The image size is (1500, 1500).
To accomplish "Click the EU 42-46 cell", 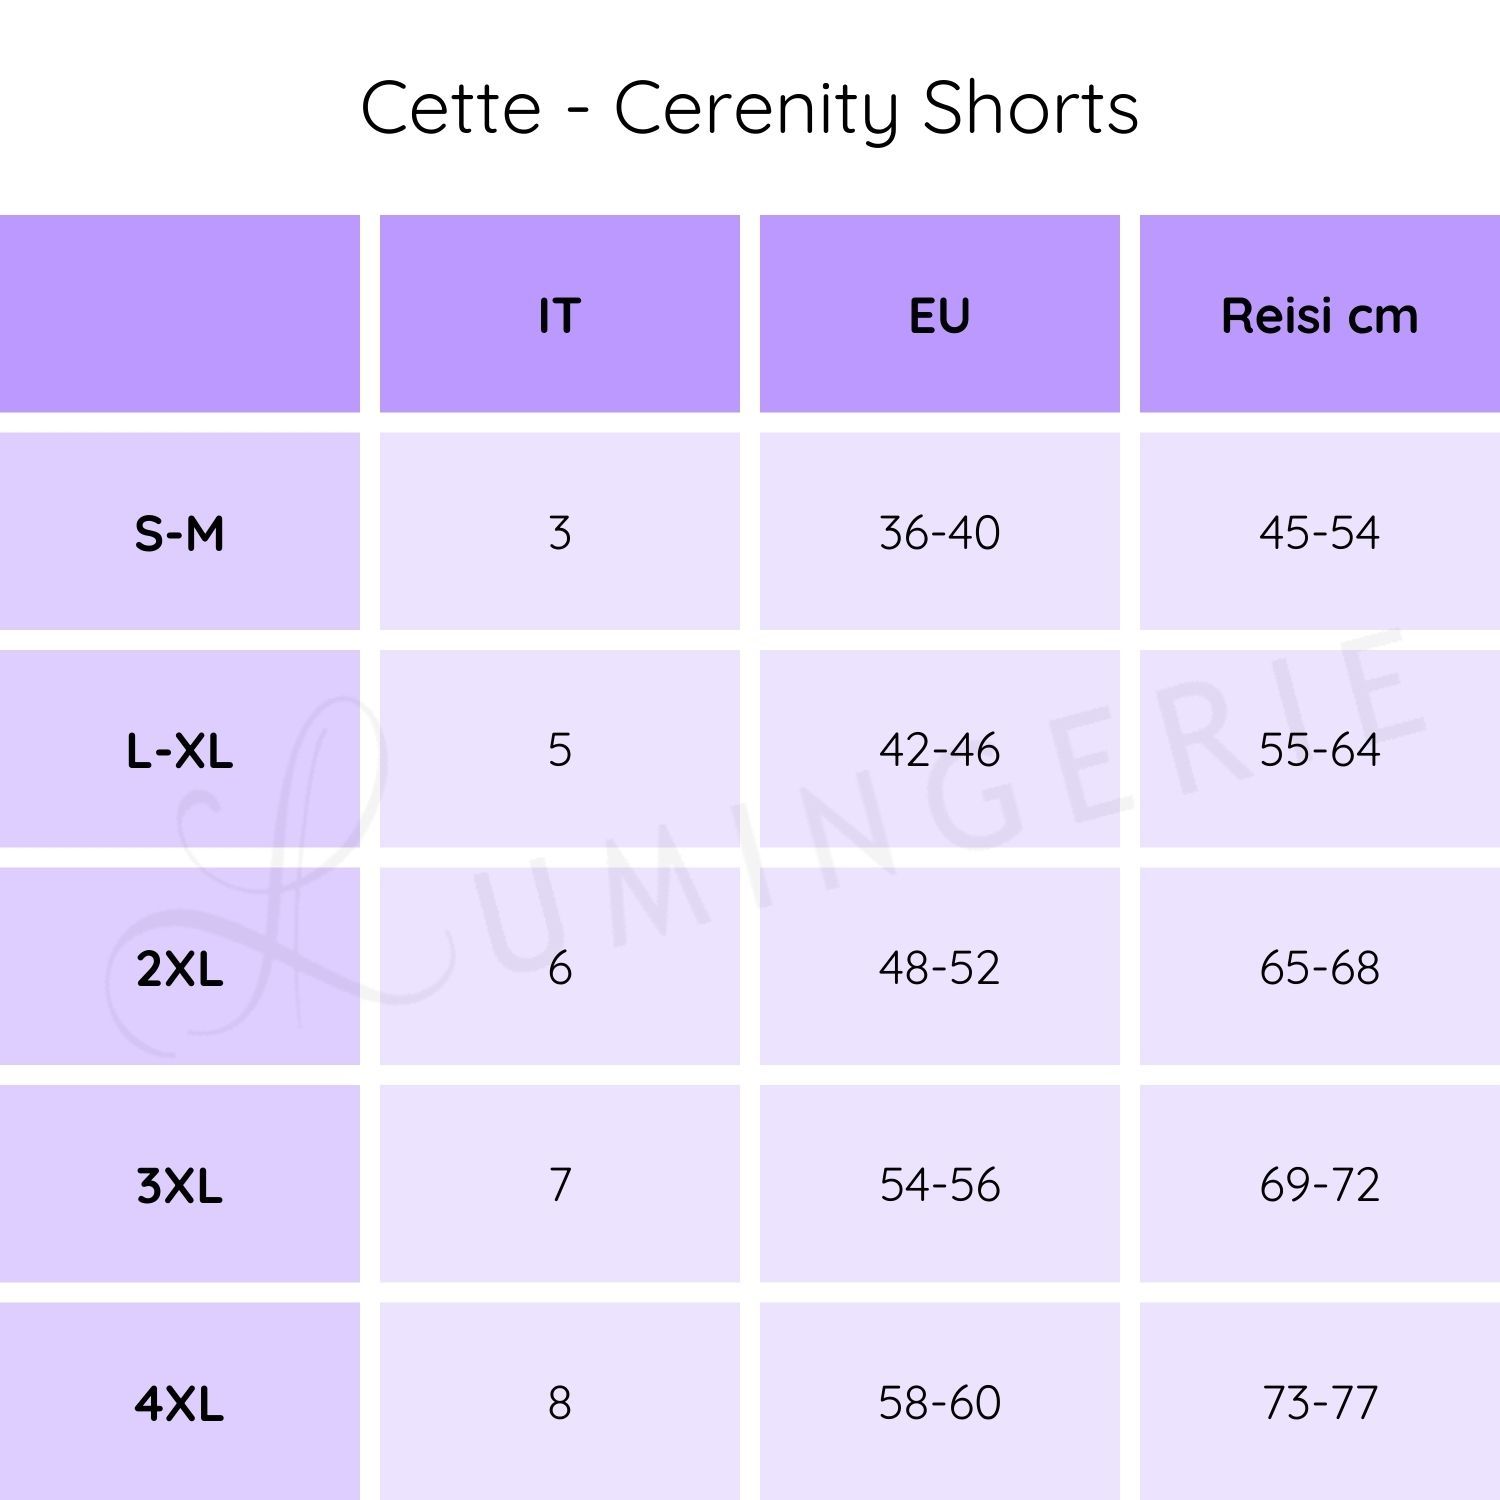I will 939,750.
